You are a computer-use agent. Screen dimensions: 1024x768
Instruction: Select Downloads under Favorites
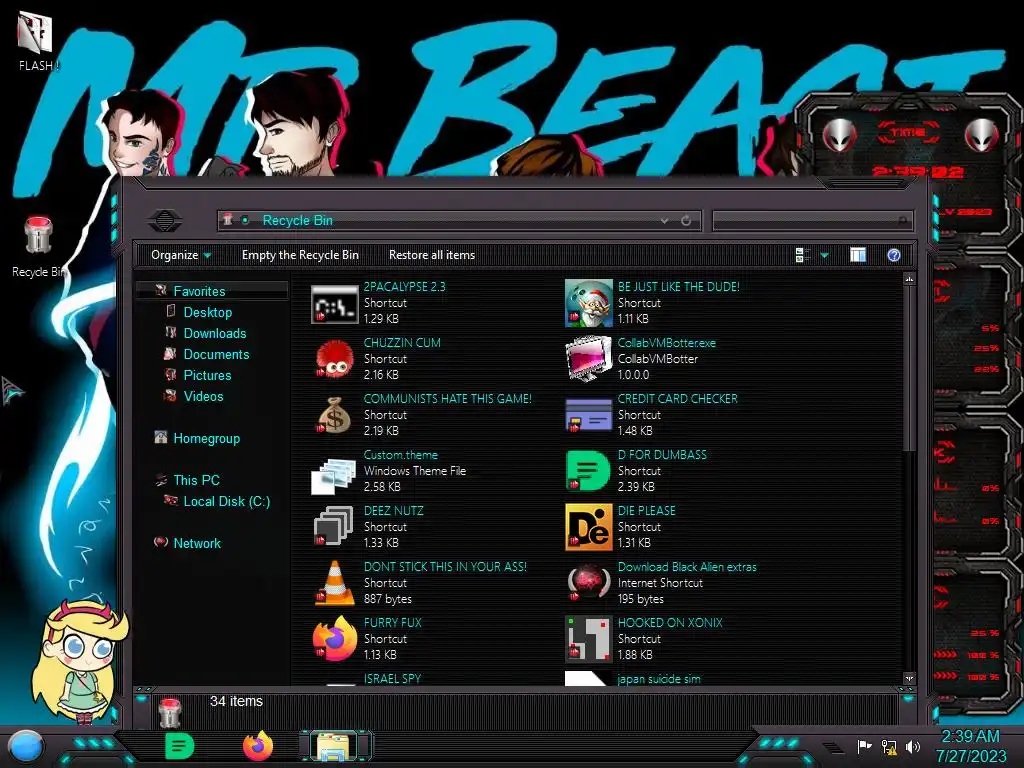[215, 333]
